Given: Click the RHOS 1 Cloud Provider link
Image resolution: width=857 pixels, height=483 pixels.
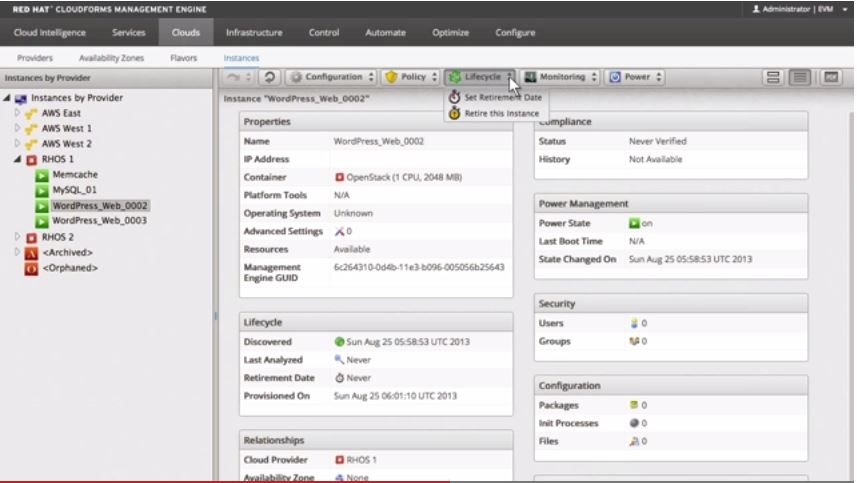Looking at the screenshot, I should coord(361,460).
